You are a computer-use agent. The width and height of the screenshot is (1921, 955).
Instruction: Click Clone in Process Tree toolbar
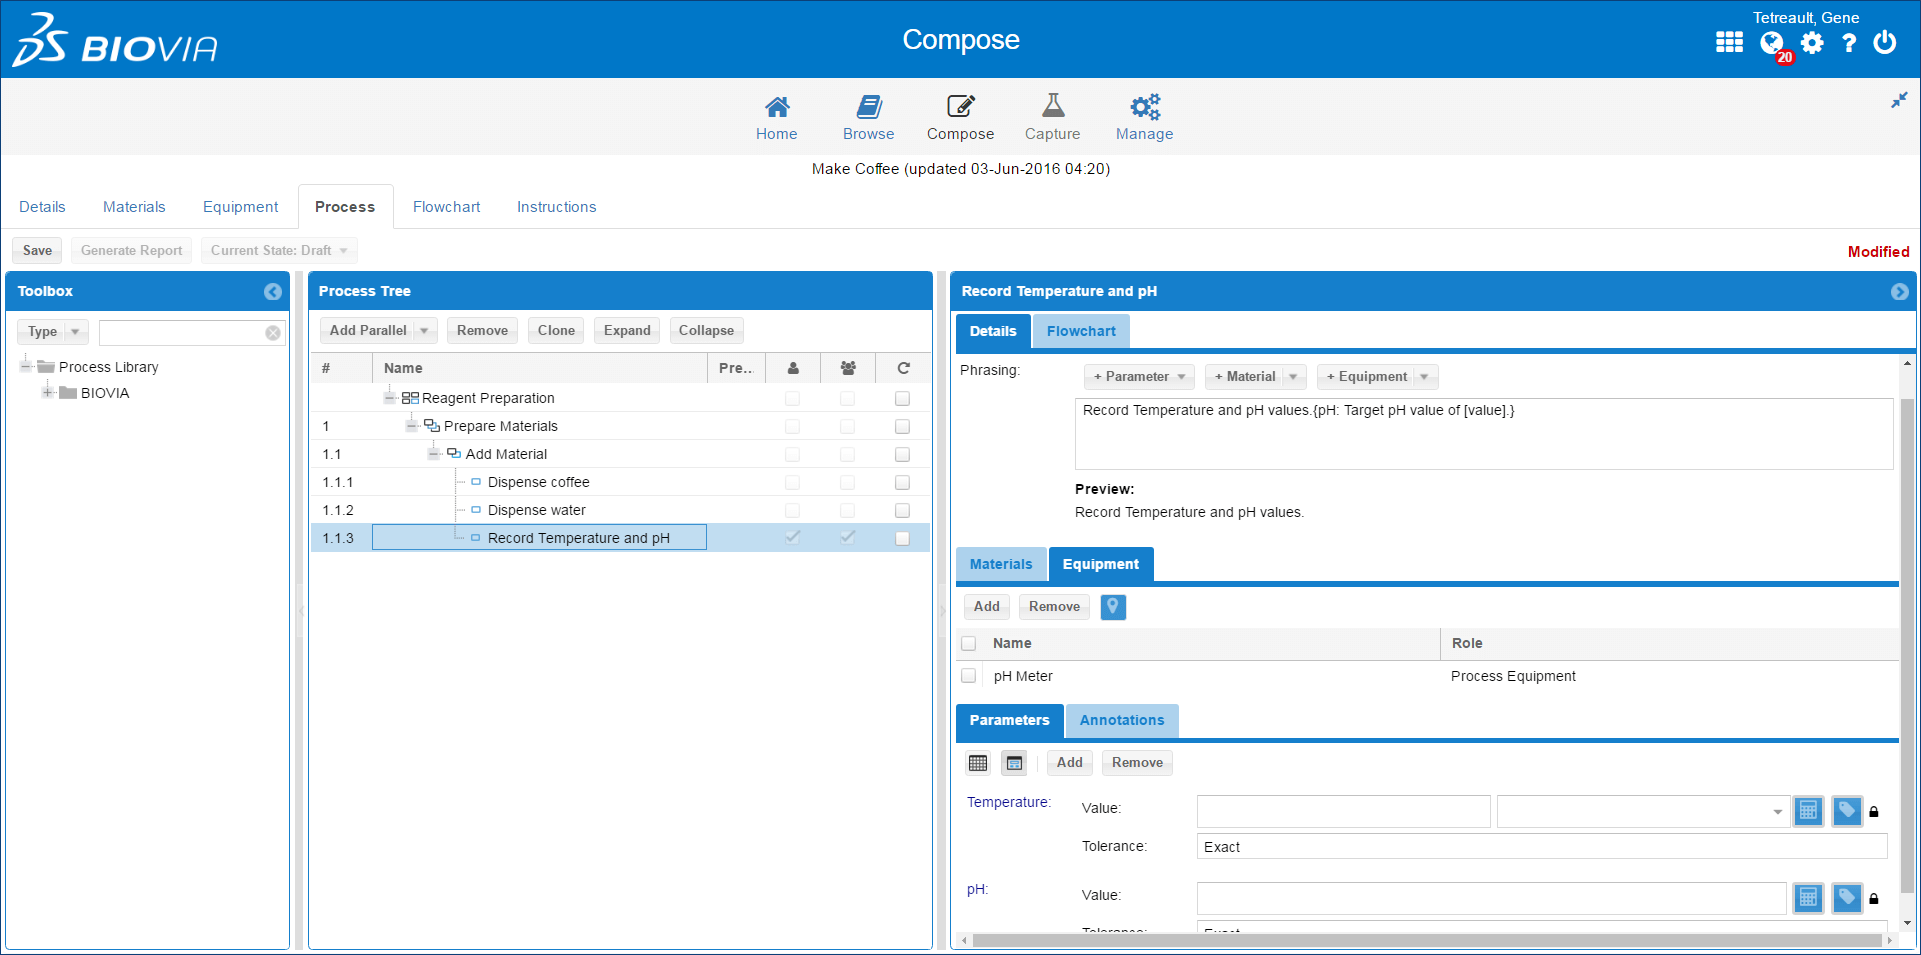[x=556, y=331]
